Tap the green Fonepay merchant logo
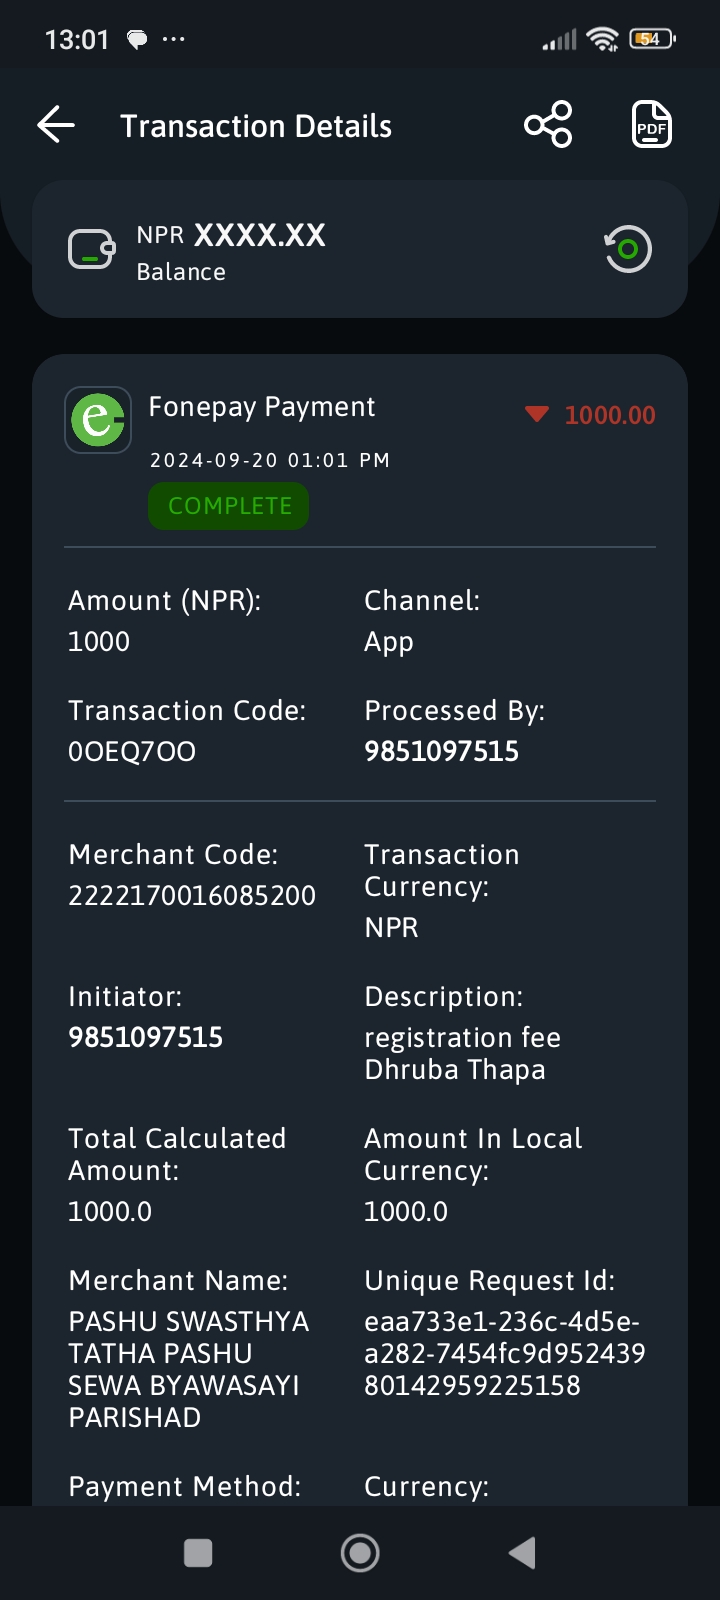 pos(98,419)
